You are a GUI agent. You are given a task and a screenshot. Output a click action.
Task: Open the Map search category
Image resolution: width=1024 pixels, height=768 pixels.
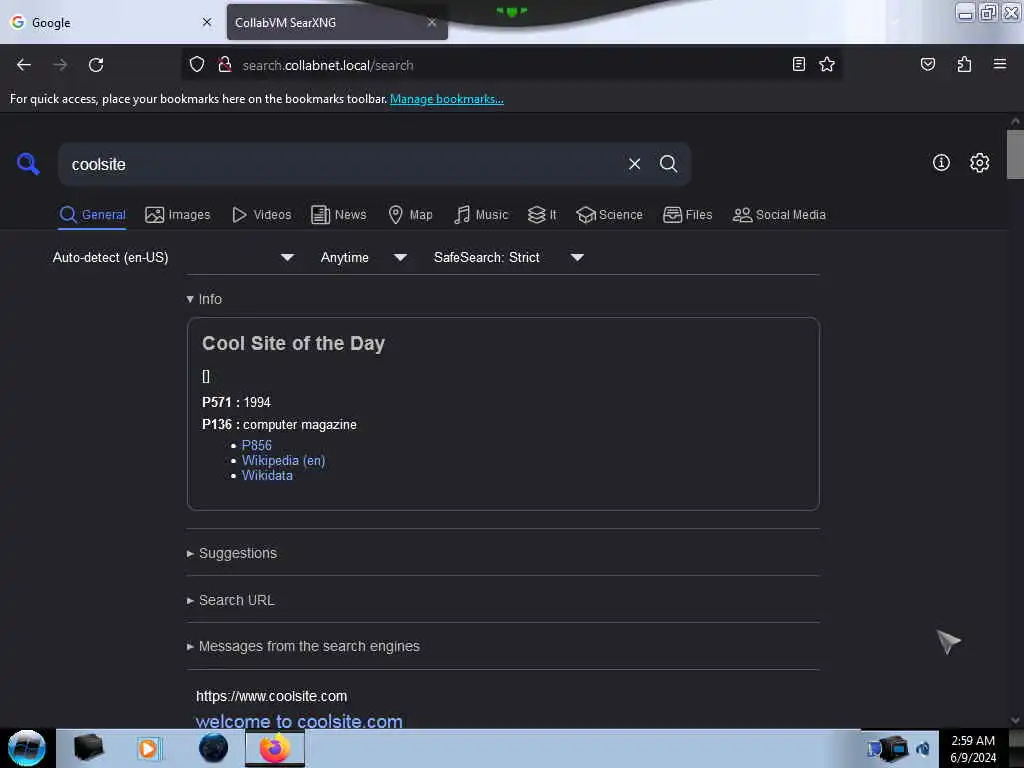point(410,215)
